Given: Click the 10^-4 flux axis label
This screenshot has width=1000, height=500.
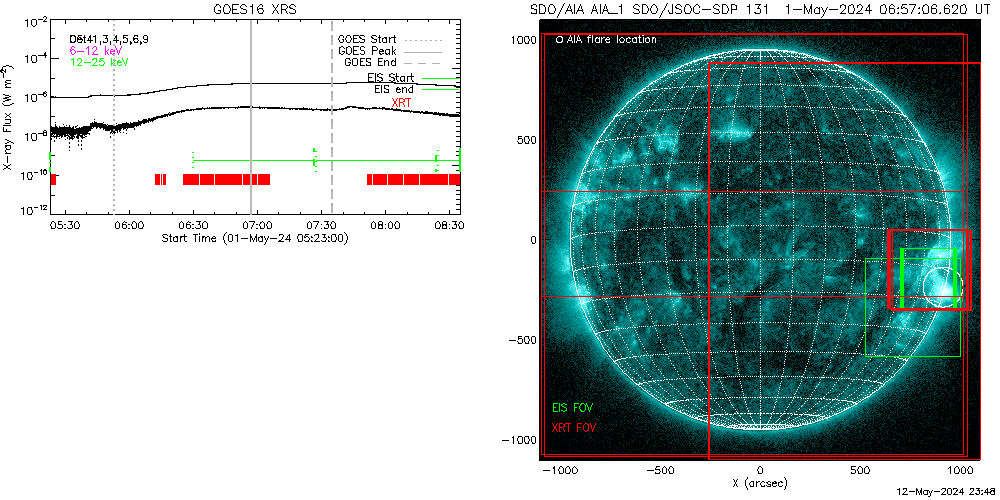Looking at the screenshot, I should [x=36, y=59].
